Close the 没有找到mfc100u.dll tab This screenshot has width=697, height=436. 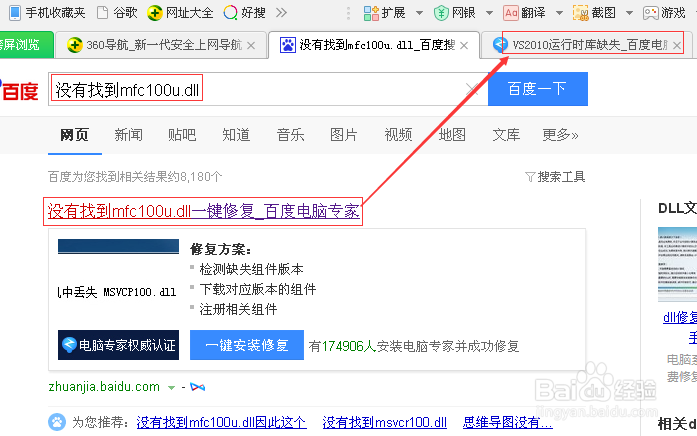[464, 45]
